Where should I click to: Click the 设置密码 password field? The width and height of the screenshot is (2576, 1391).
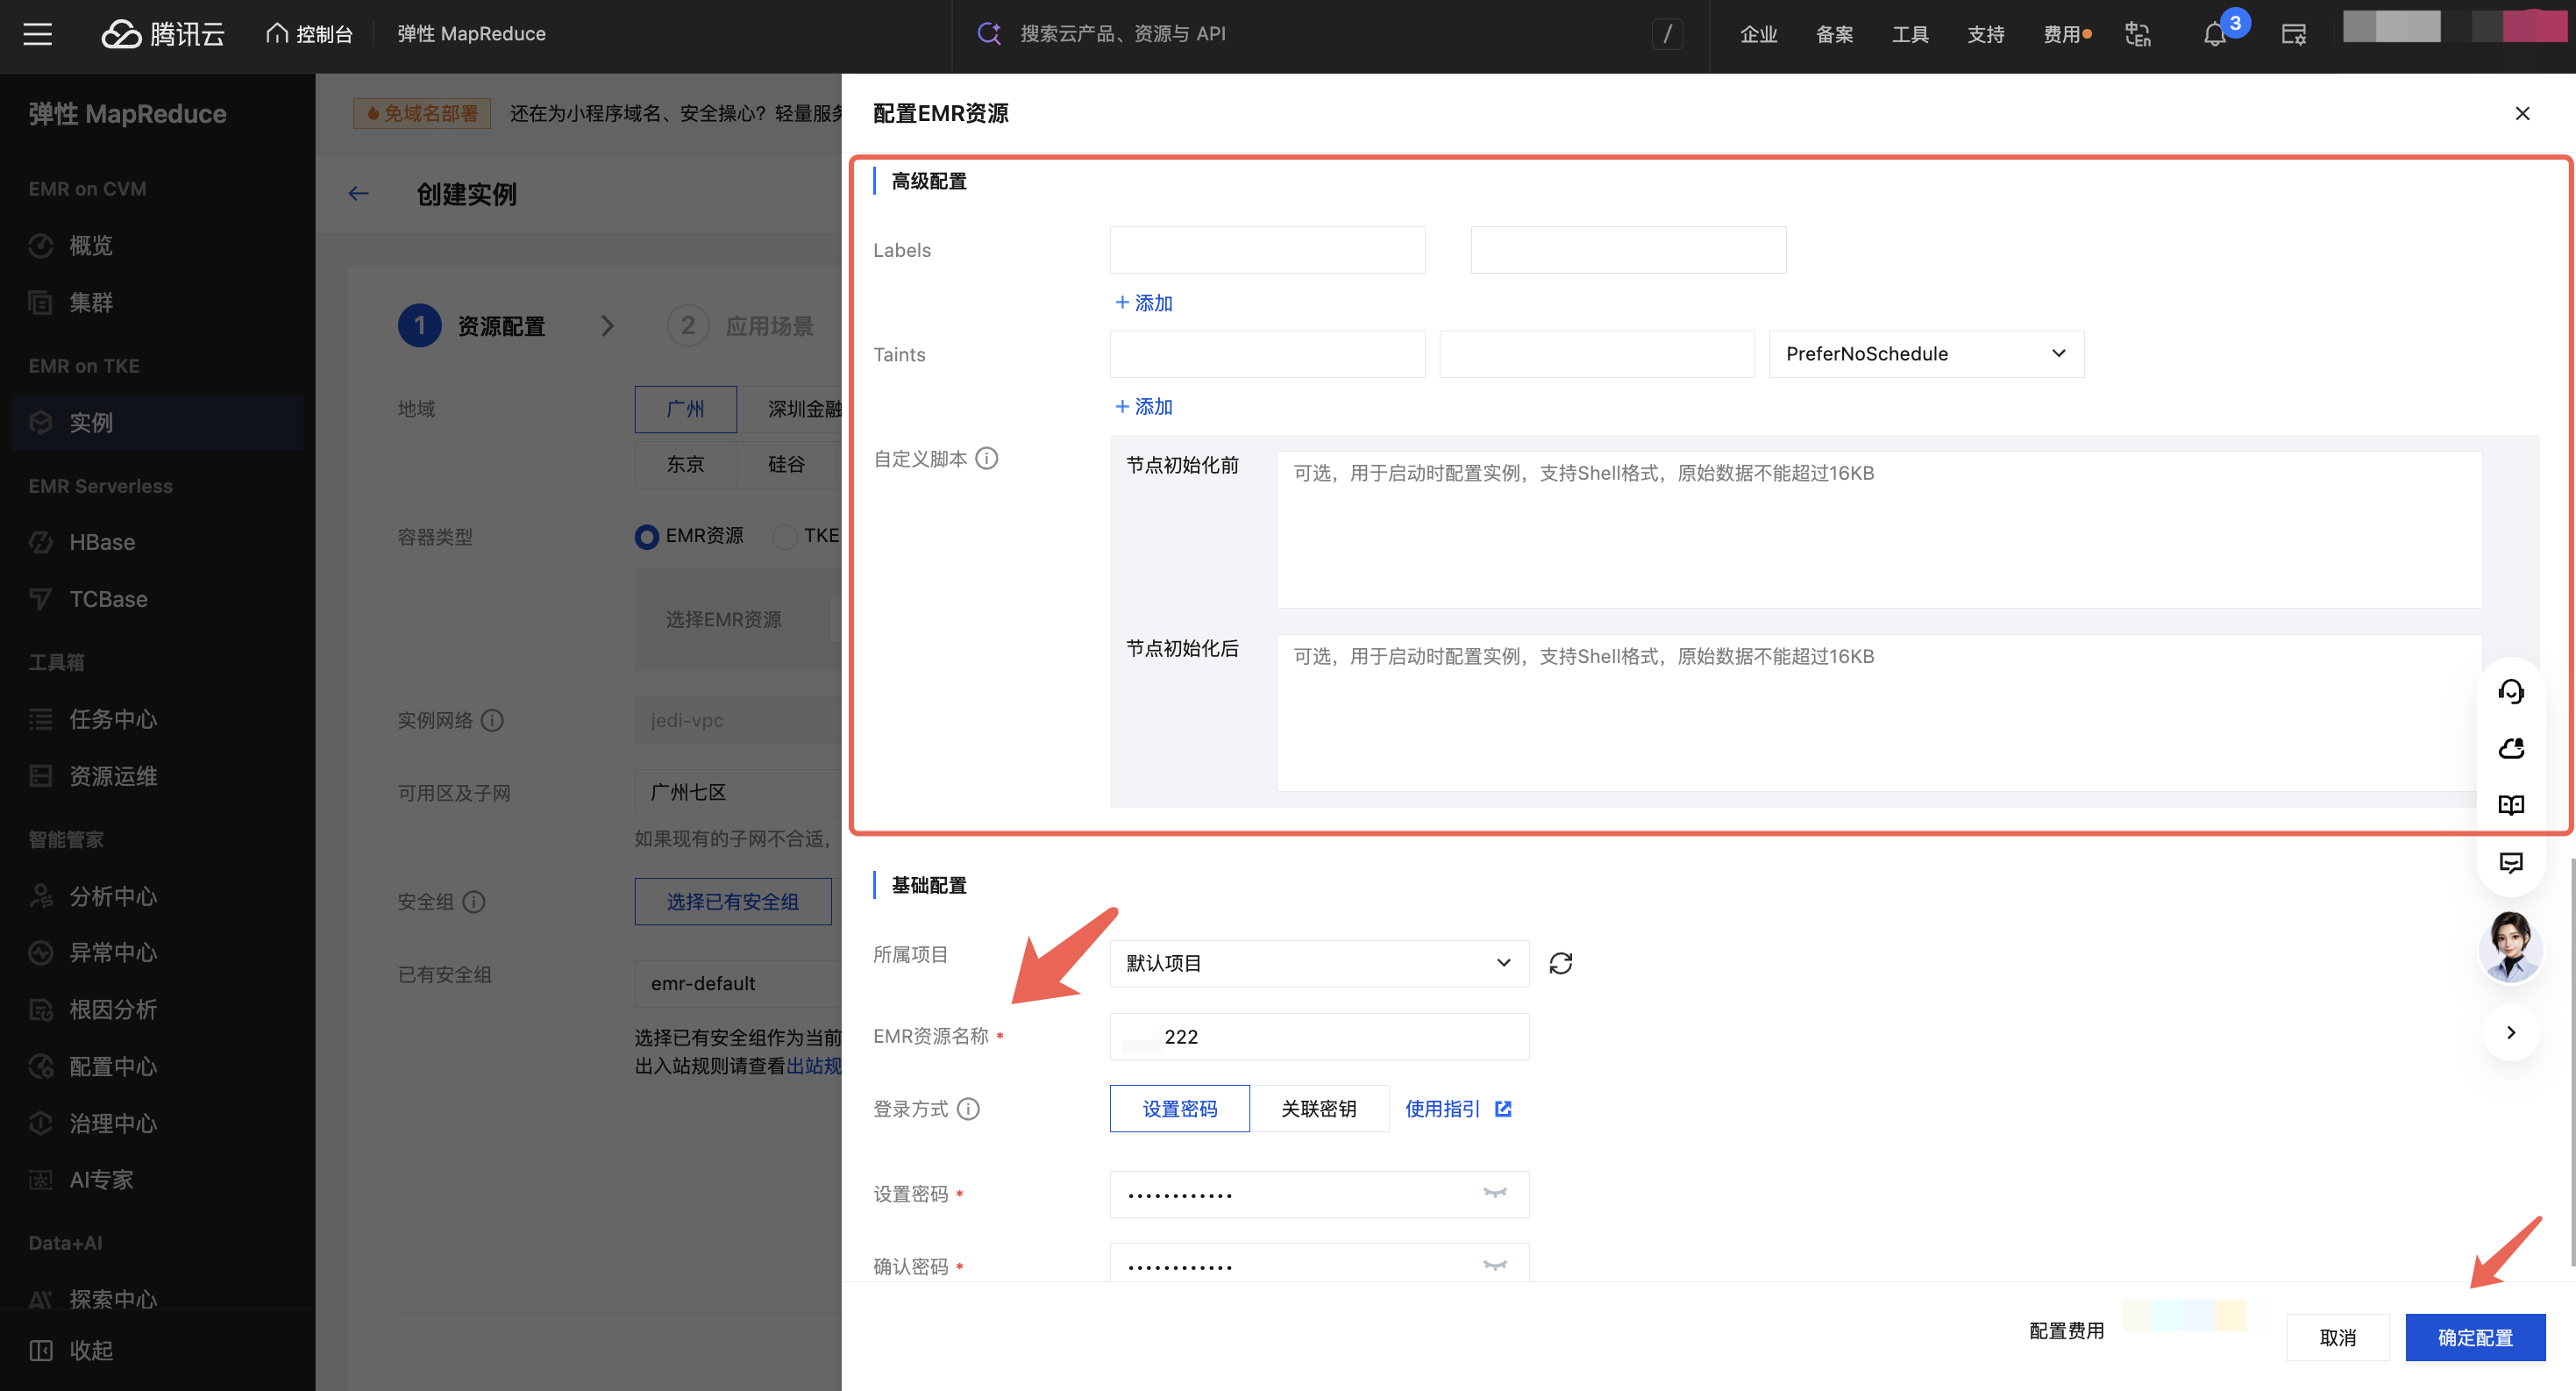tap(1319, 1194)
